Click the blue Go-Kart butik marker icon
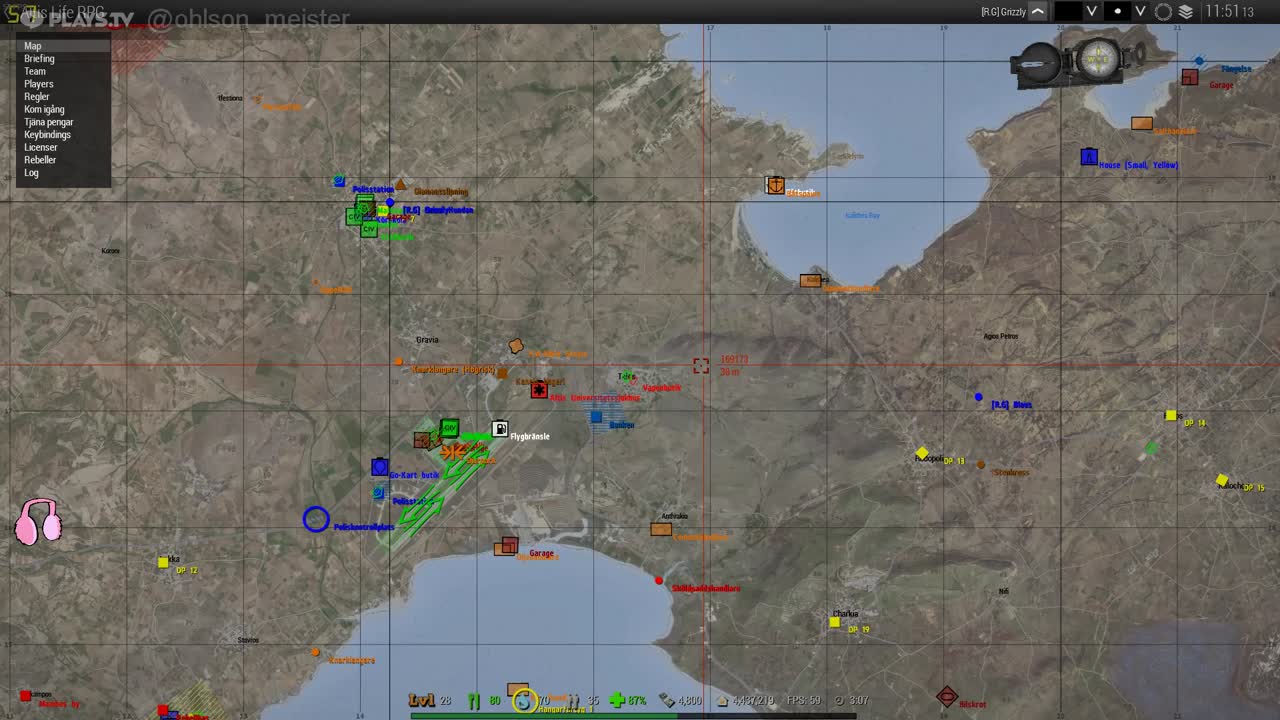Image resolution: width=1280 pixels, height=720 pixels. 379,467
